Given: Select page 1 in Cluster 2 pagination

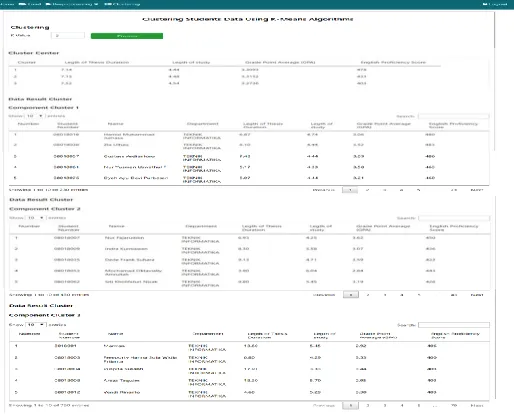Looking at the screenshot, I should point(351,295).
